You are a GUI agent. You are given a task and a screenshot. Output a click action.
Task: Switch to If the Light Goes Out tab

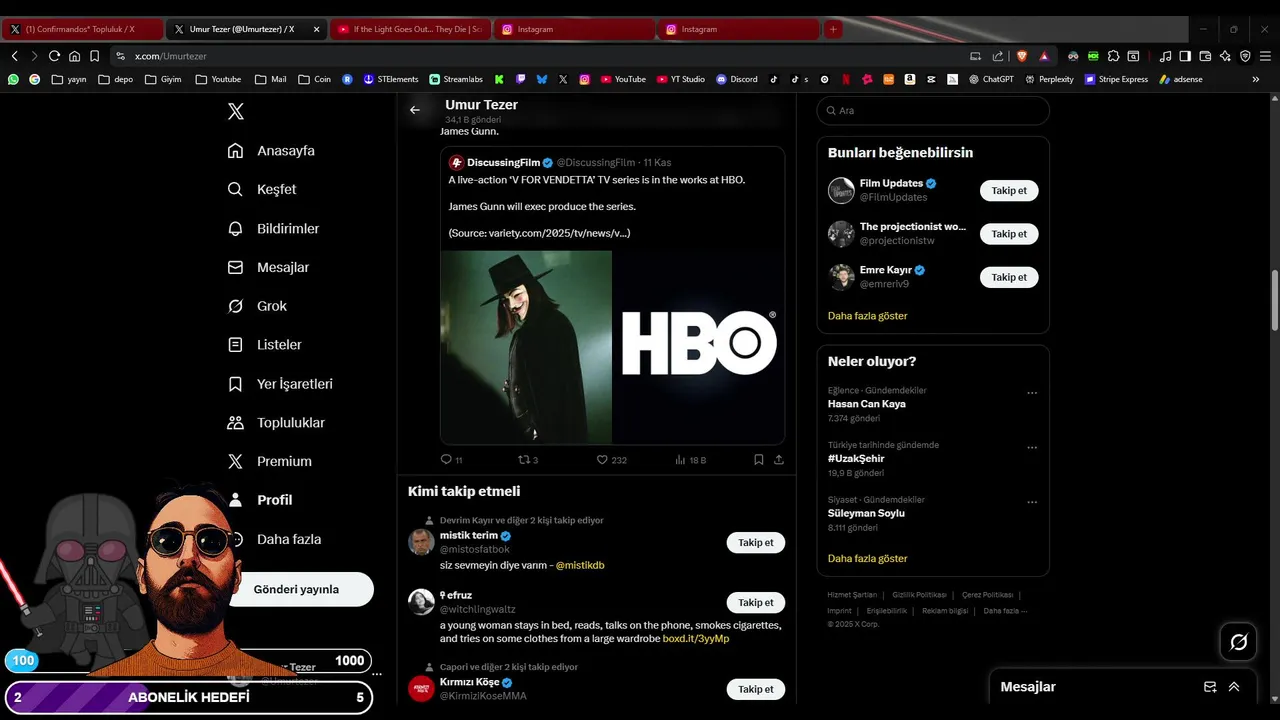pos(410,29)
